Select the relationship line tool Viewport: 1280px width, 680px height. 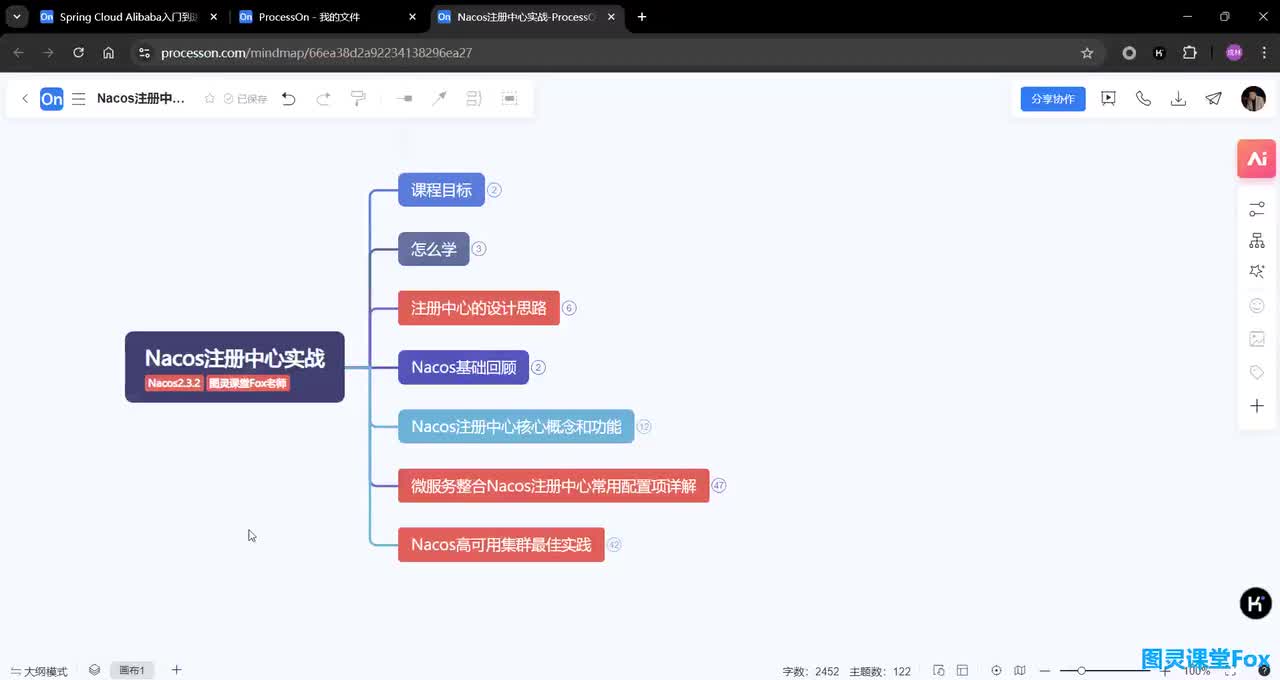pyautogui.click(x=439, y=99)
